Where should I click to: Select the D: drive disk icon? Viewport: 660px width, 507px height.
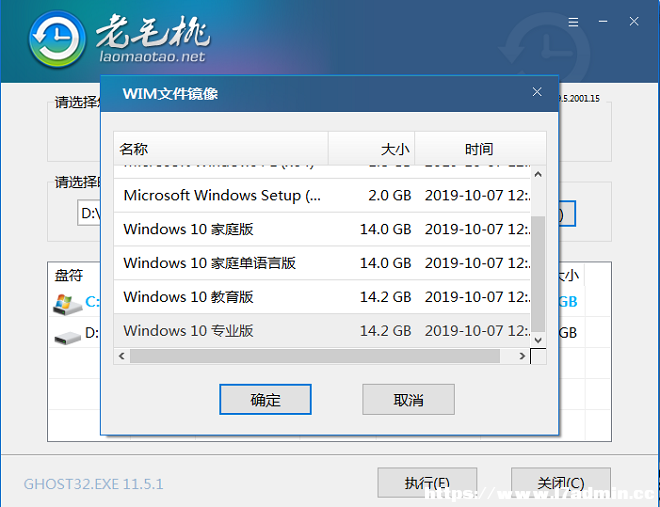pos(67,337)
